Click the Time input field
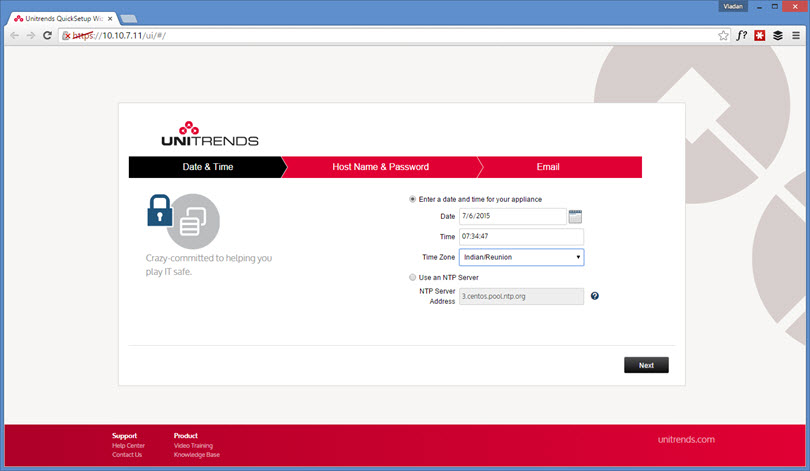The image size is (810, 471). pos(521,237)
